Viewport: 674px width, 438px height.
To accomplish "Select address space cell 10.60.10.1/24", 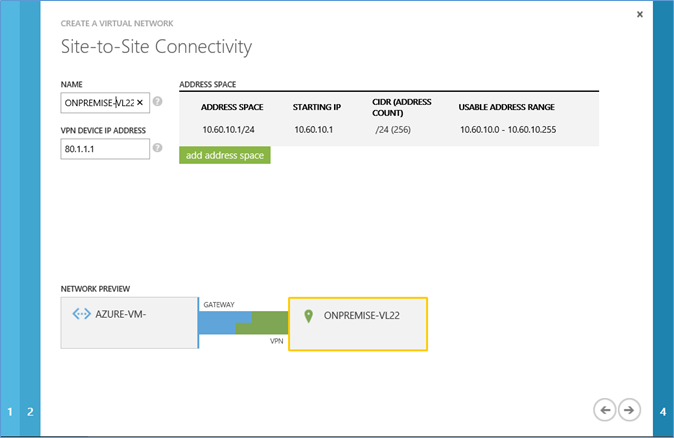I will (228, 129).
